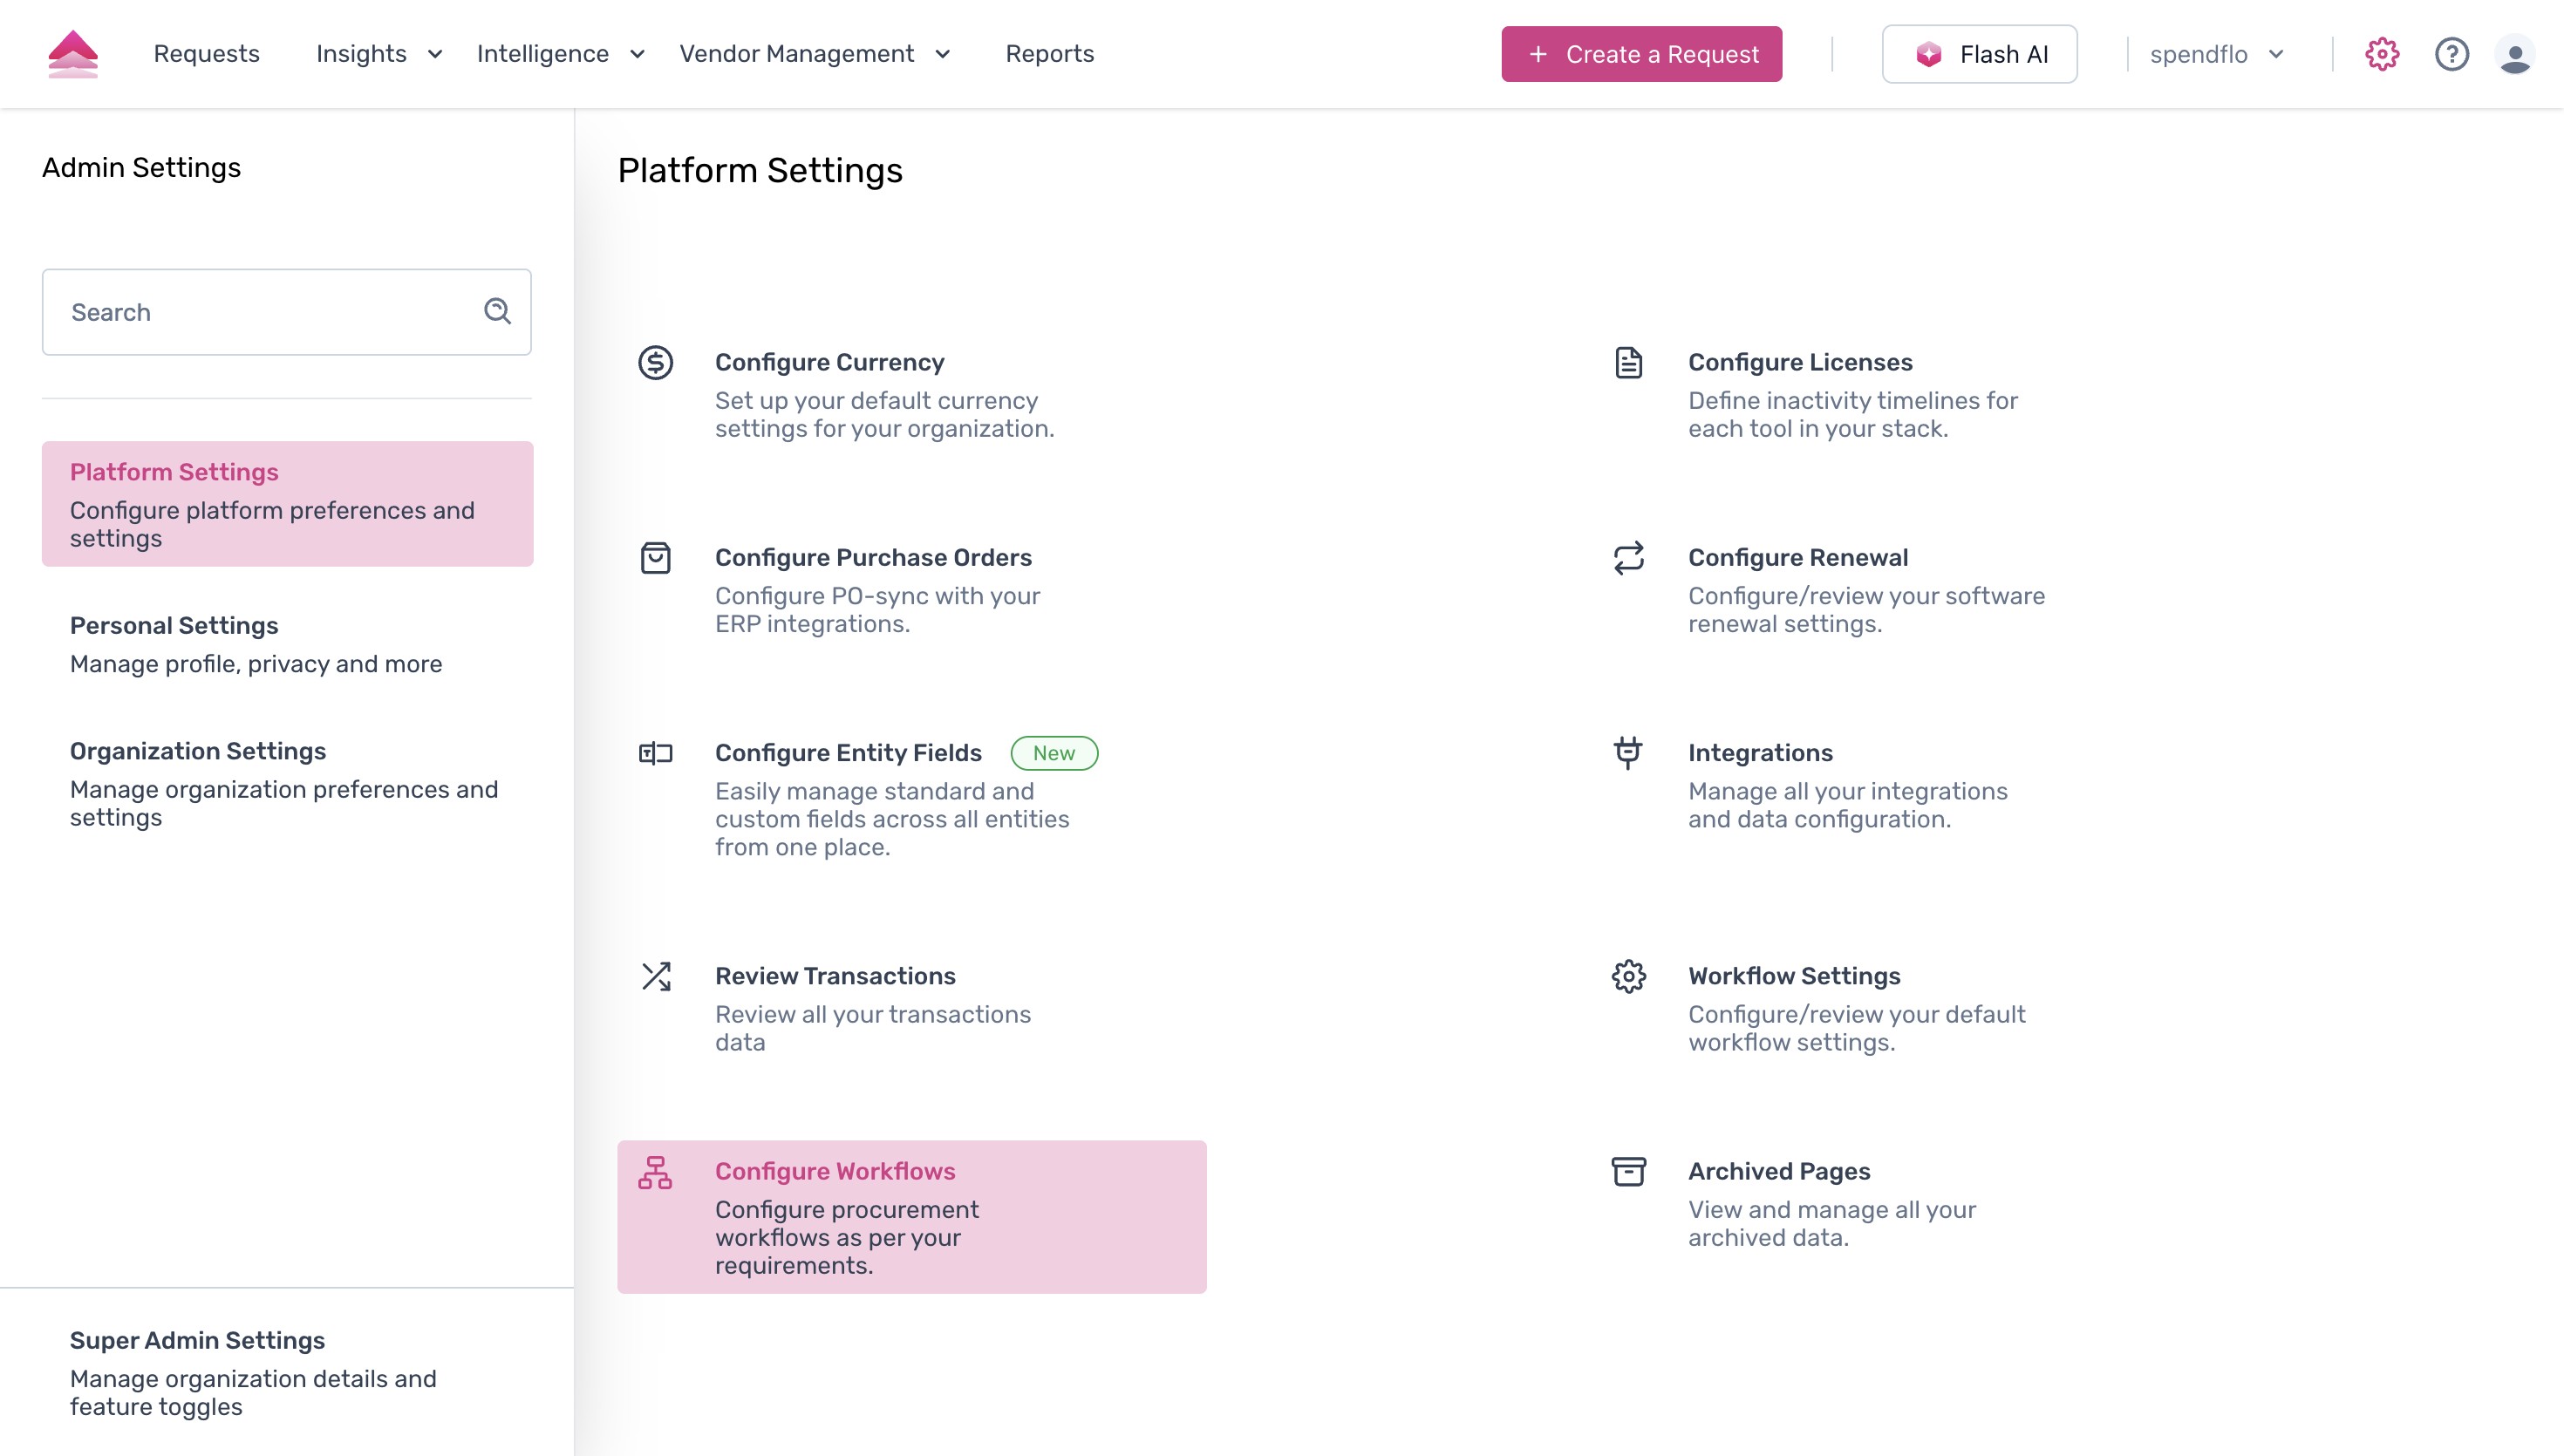The height and width of the screenshot is (1456, 2564).
Task: Select the Integrations plug icon
Action: [1628, 755]
